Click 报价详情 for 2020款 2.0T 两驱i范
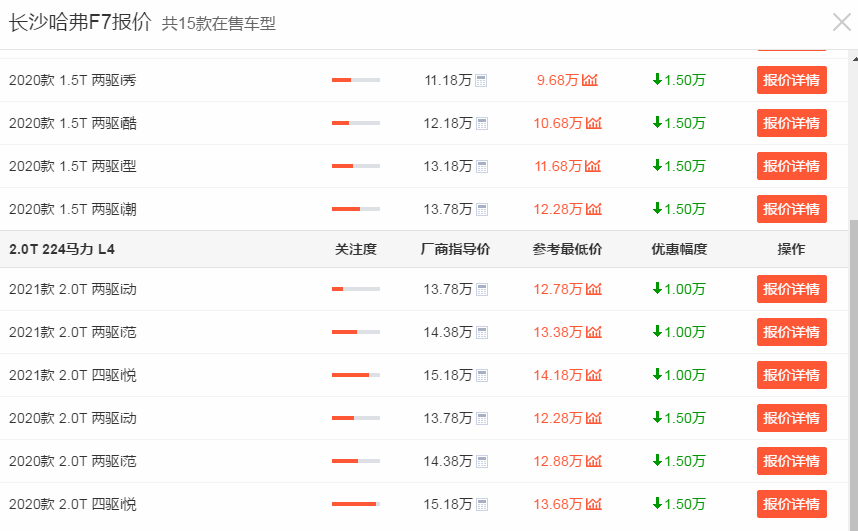The image size is (858, 531). pos(791,461)
